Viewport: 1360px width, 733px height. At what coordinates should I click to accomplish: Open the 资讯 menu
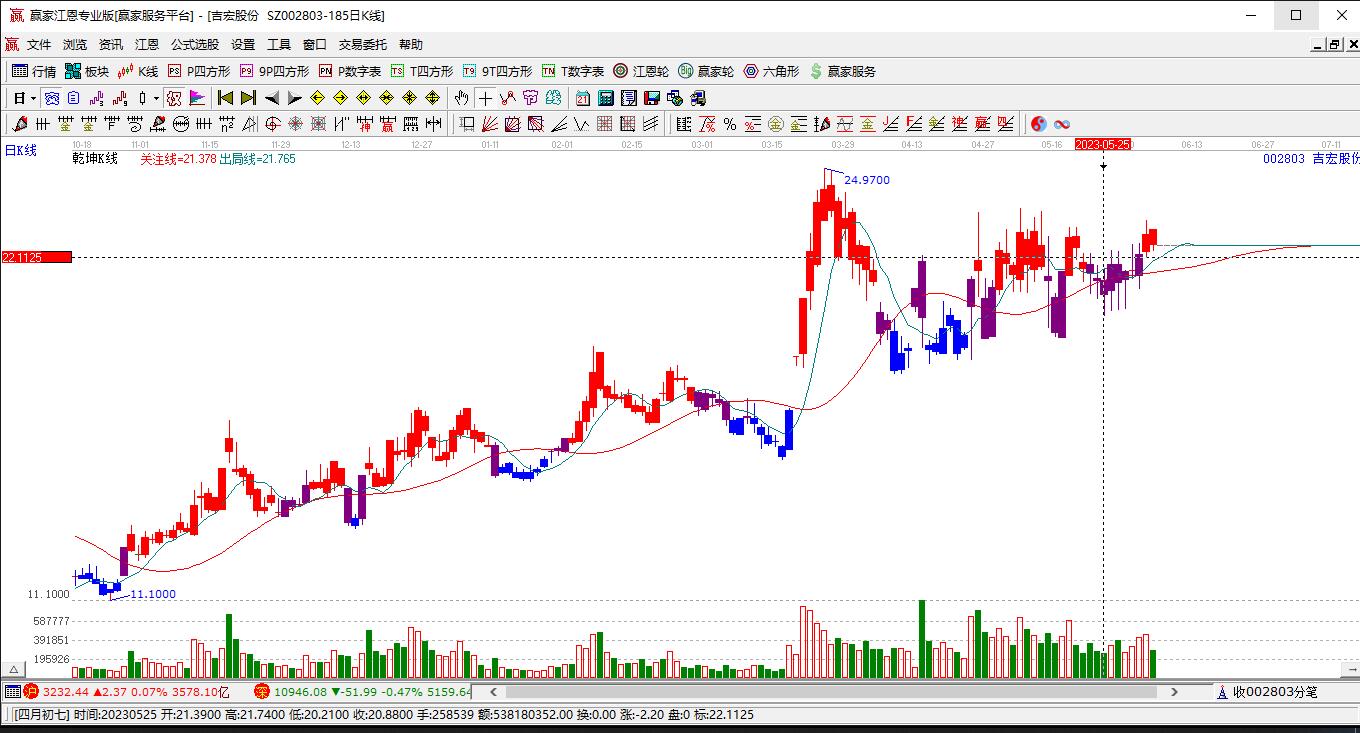111,45
